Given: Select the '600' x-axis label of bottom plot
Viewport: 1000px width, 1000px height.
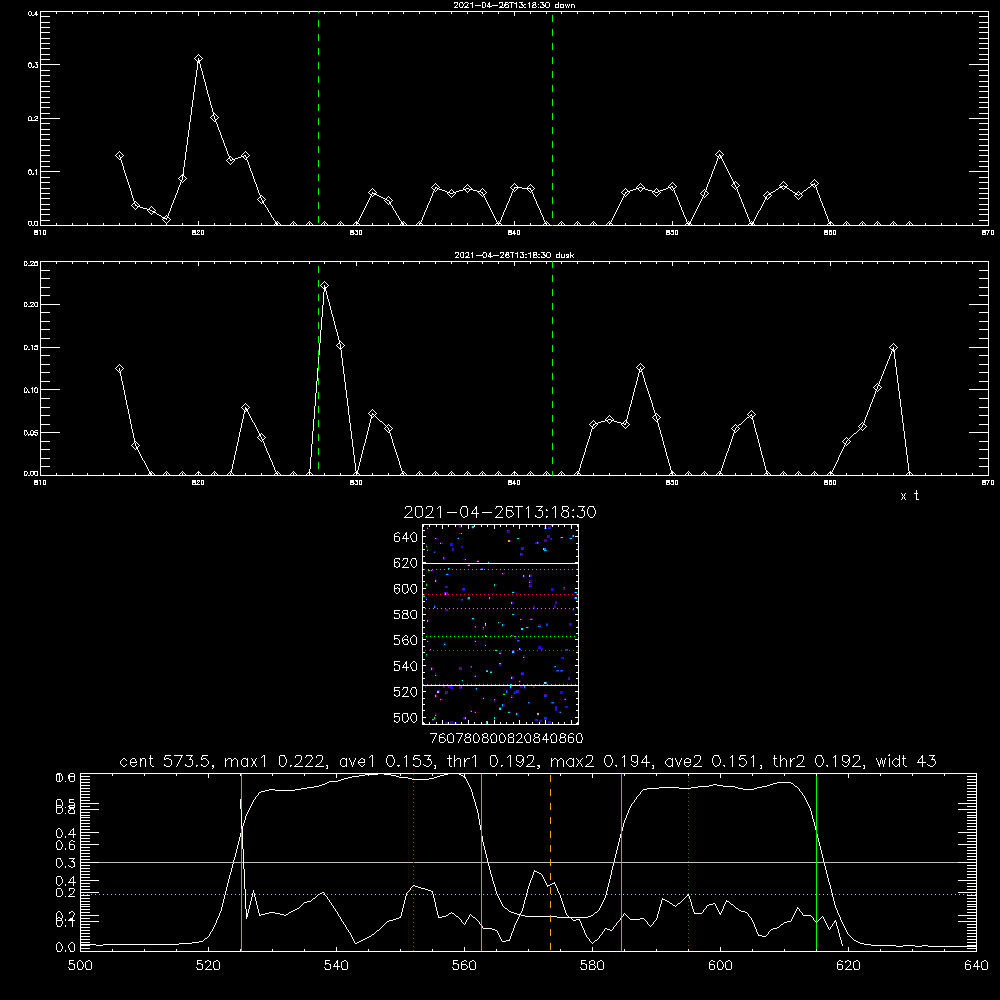Looking at the screenshot, I should (720, 966).
